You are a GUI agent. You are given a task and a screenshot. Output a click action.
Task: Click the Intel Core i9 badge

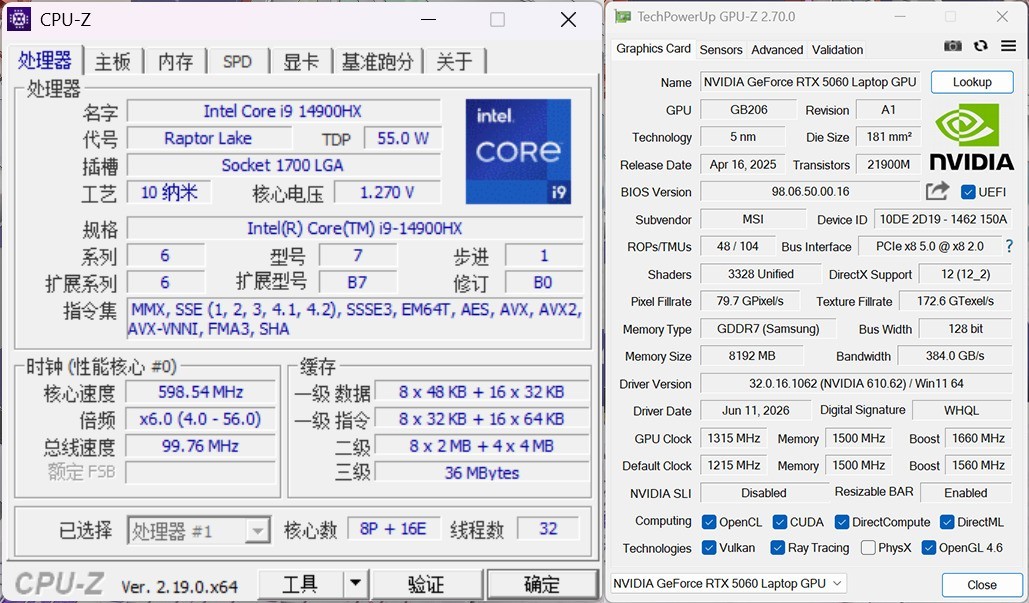pos(518,152)
